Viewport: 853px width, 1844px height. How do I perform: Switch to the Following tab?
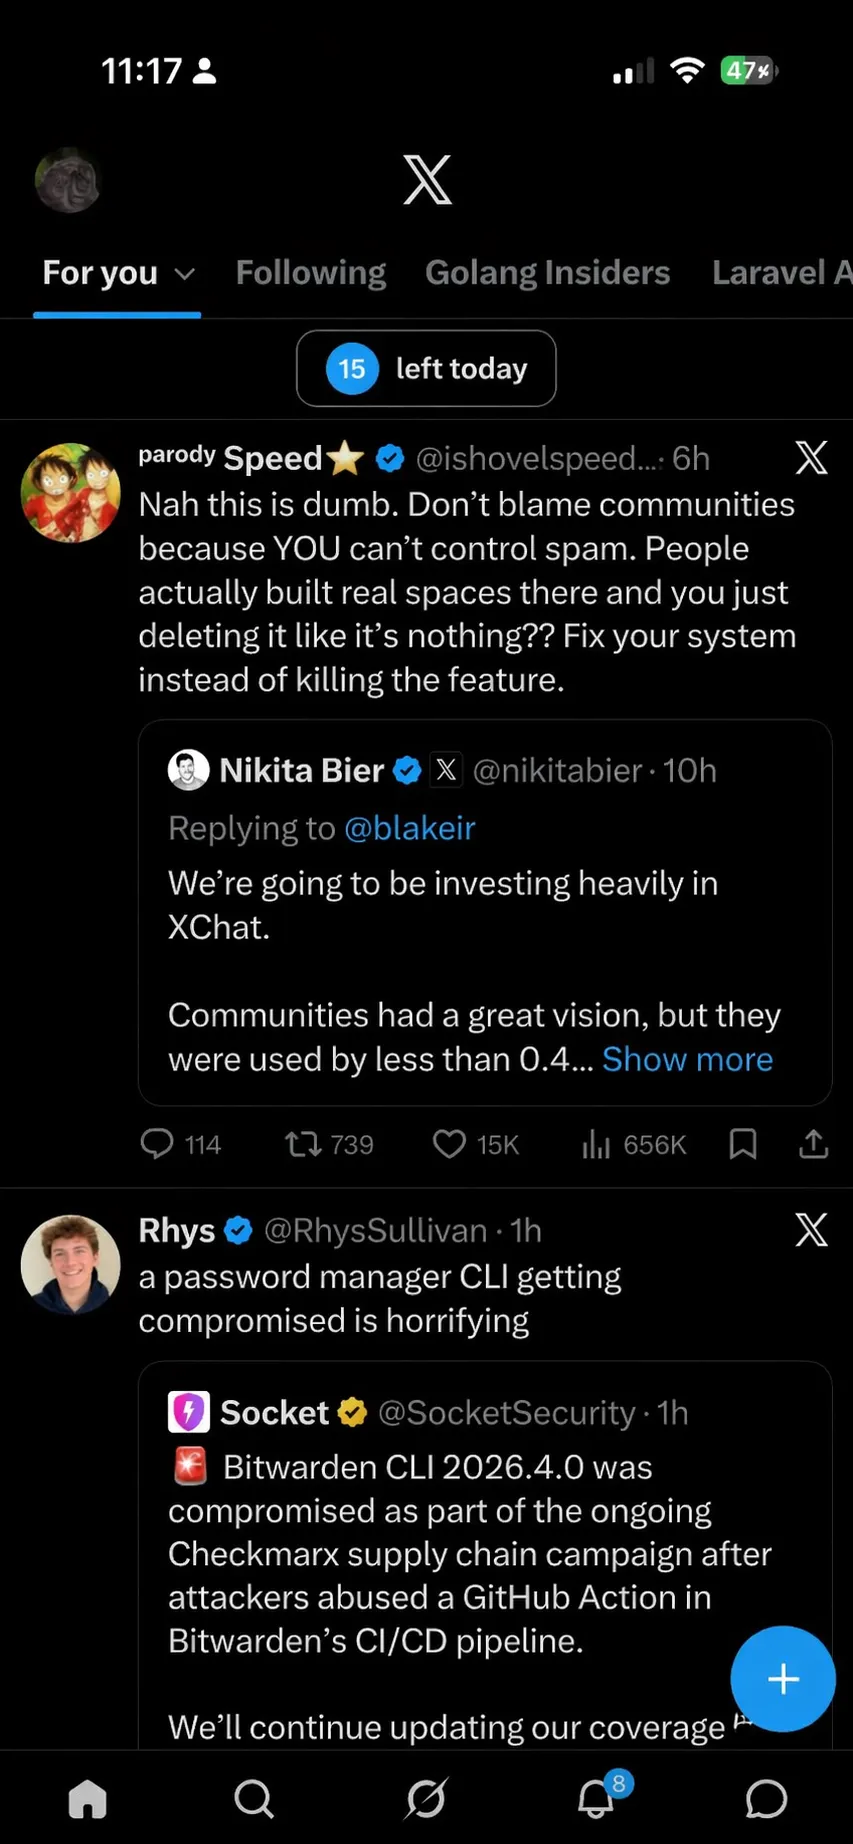311,272
